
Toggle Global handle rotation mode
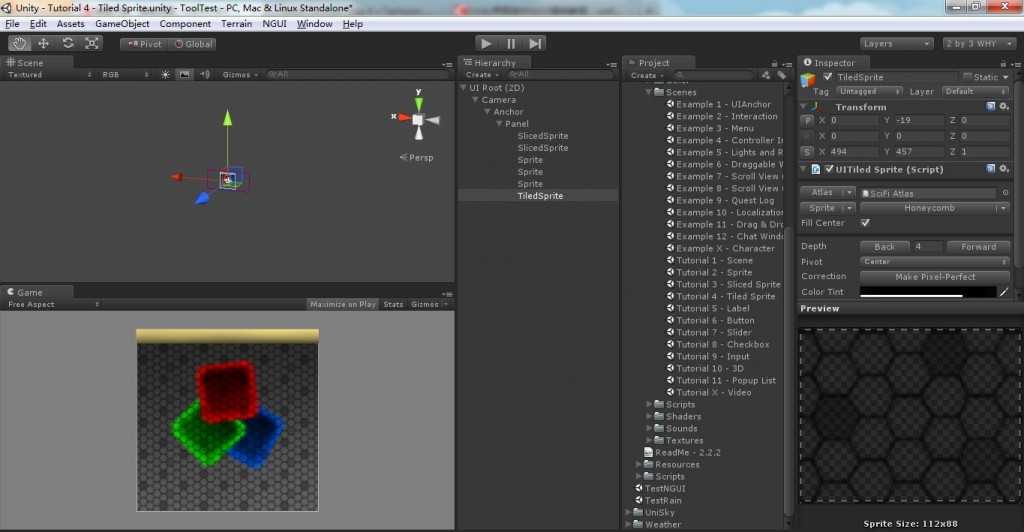pos(193,44)
